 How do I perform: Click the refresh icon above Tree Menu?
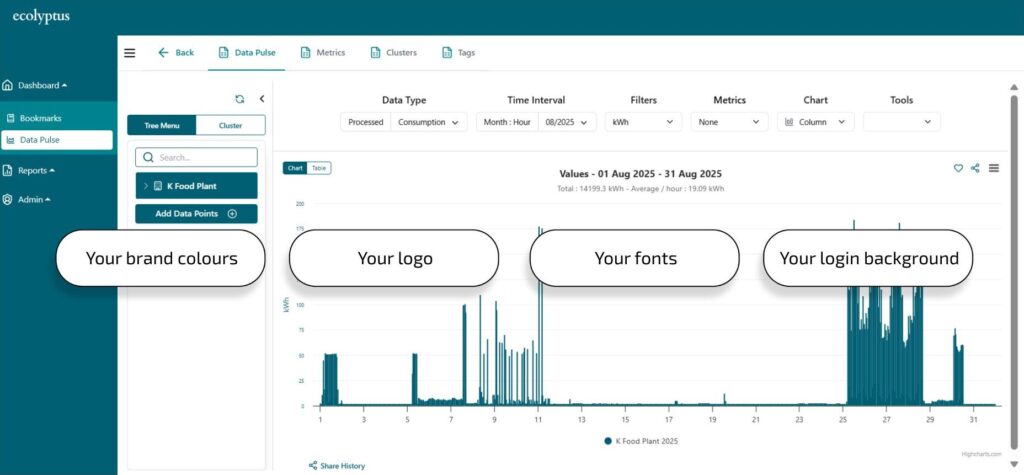[x=240, y=99]
